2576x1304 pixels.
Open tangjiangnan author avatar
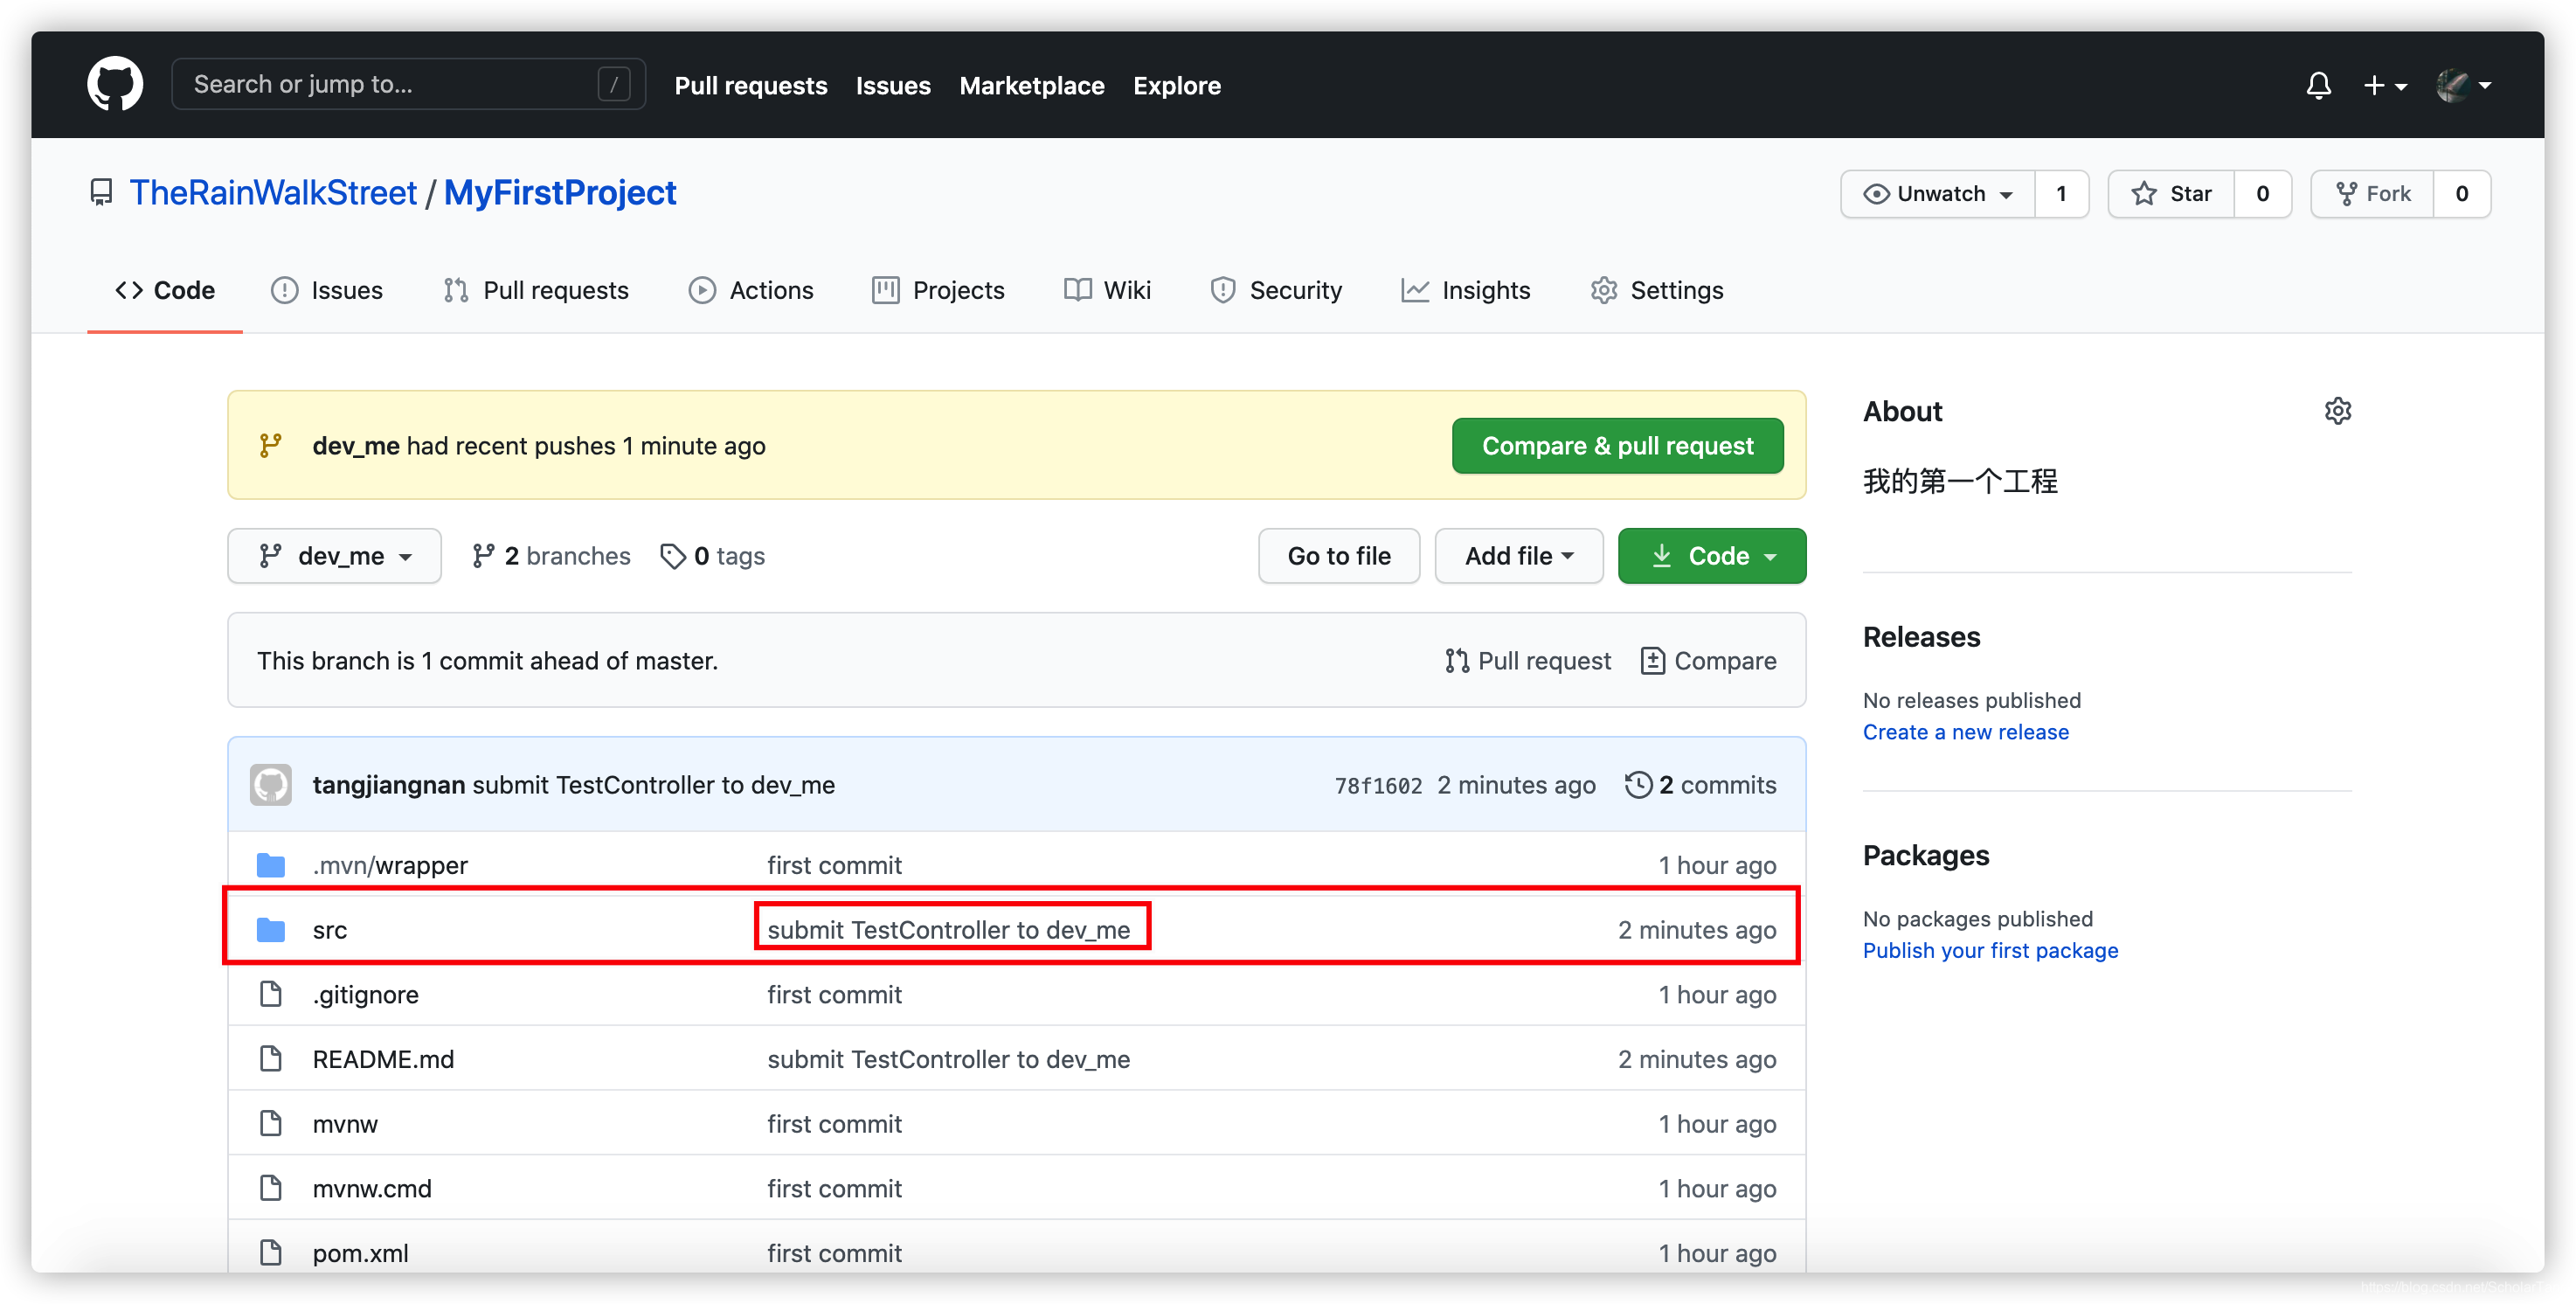tap(271, 785)
